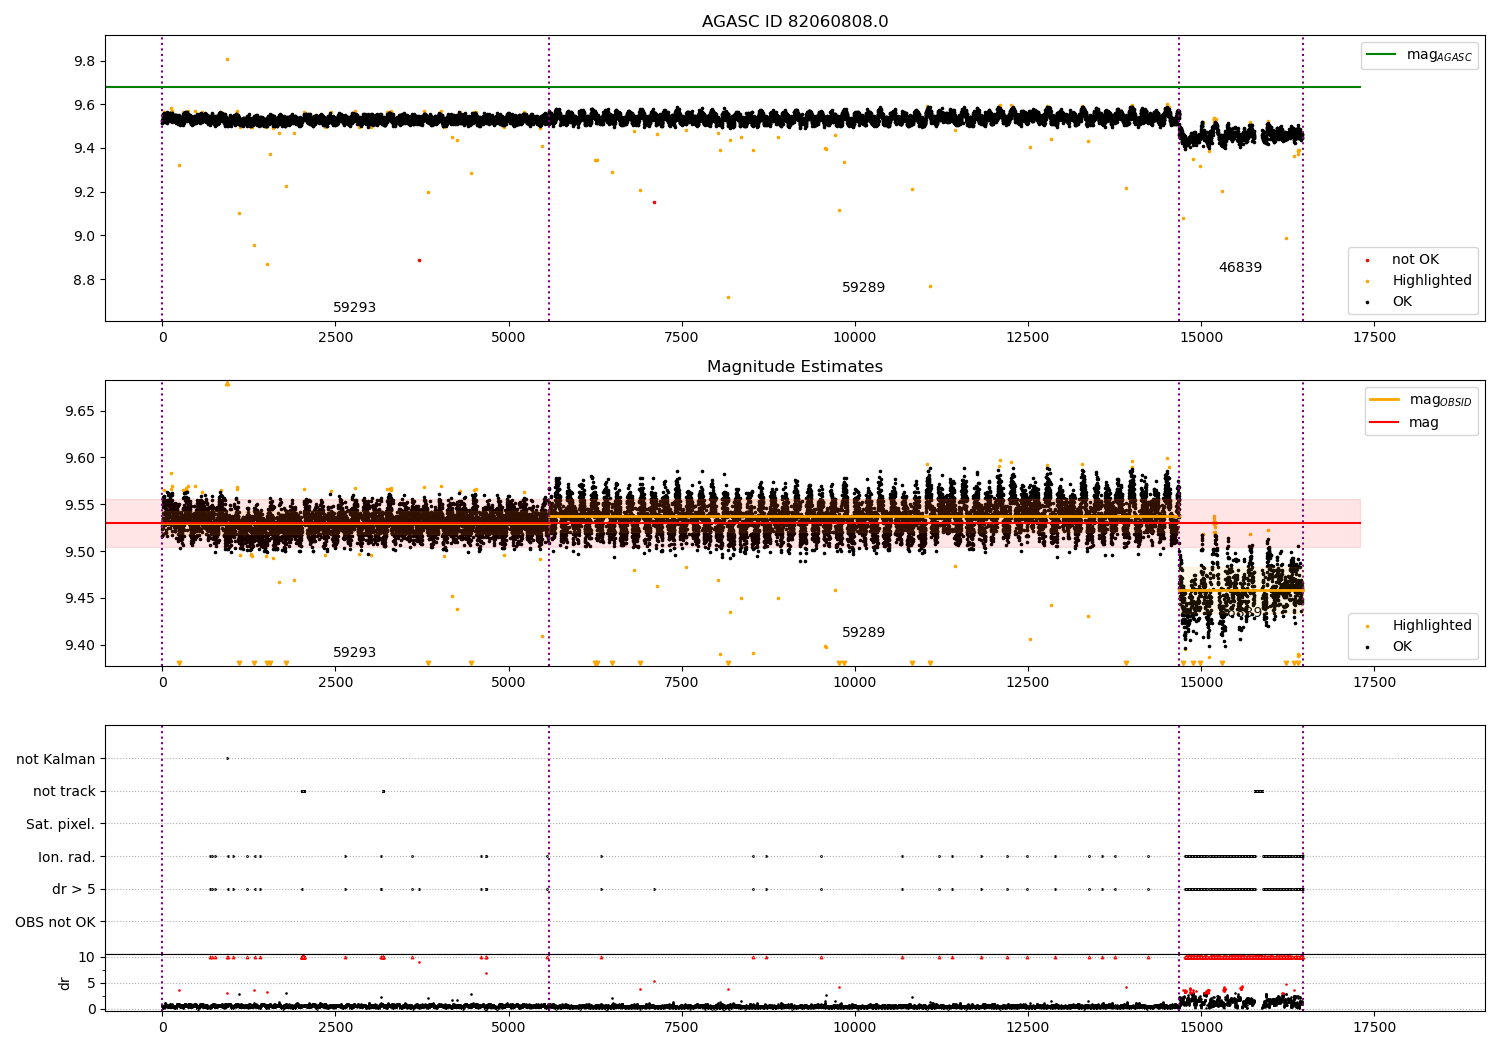Select 'OK' legend entry in top plot

(x=1402, y=302)
